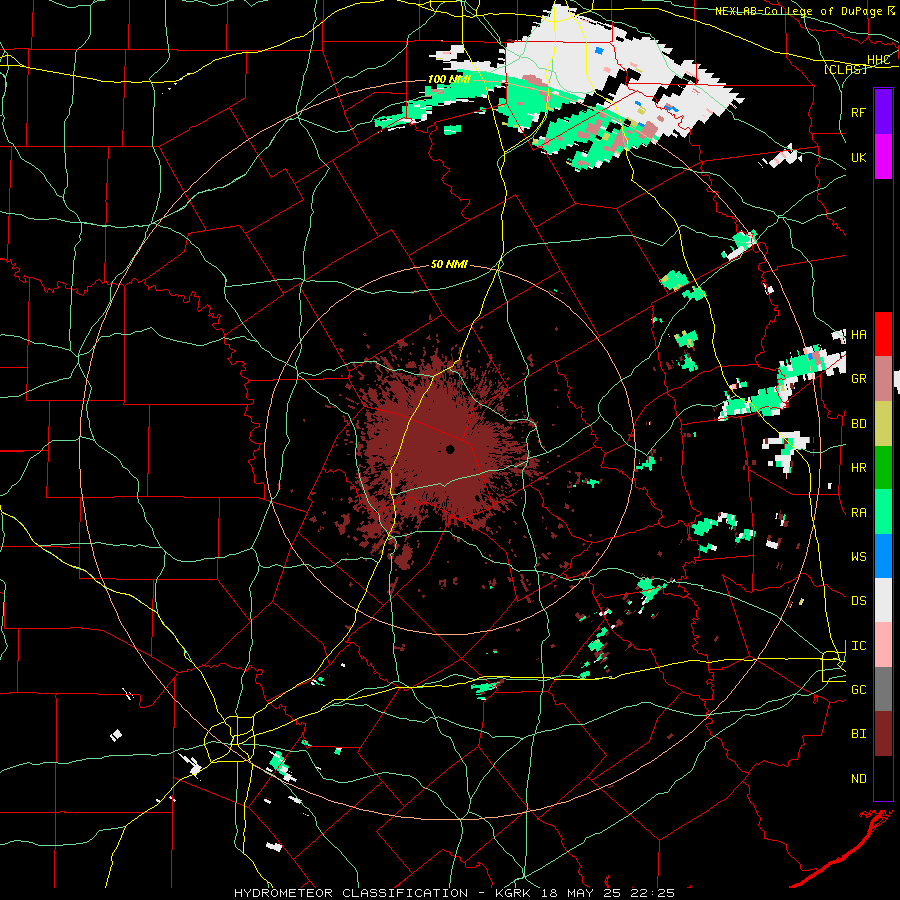Click the BI legend label

(x=858, y=734)
